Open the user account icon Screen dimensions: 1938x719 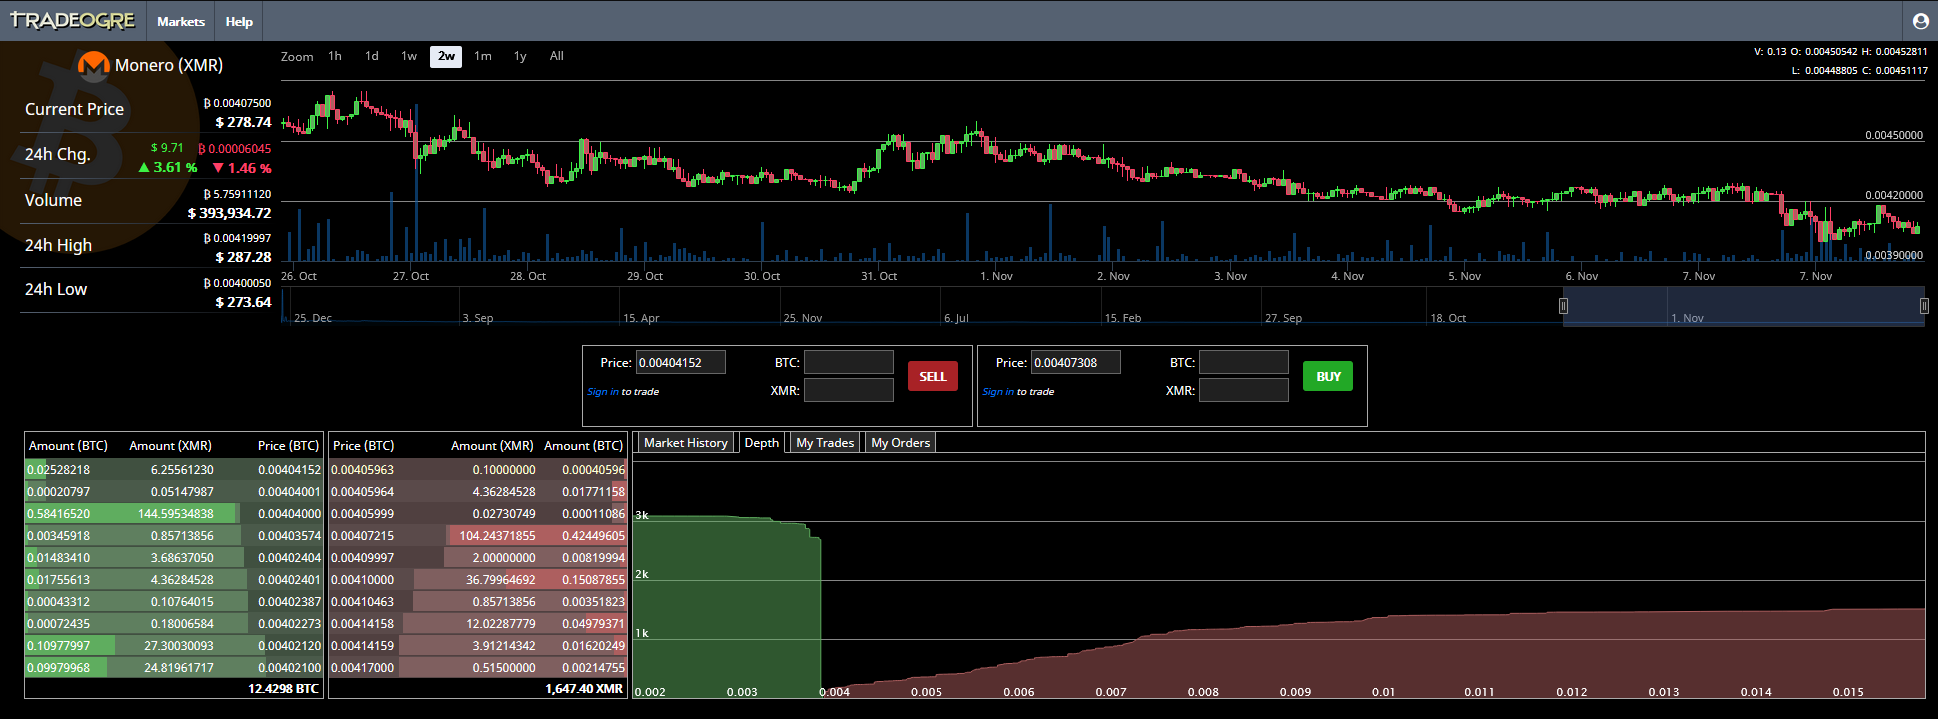click(x=1920, y=21)
